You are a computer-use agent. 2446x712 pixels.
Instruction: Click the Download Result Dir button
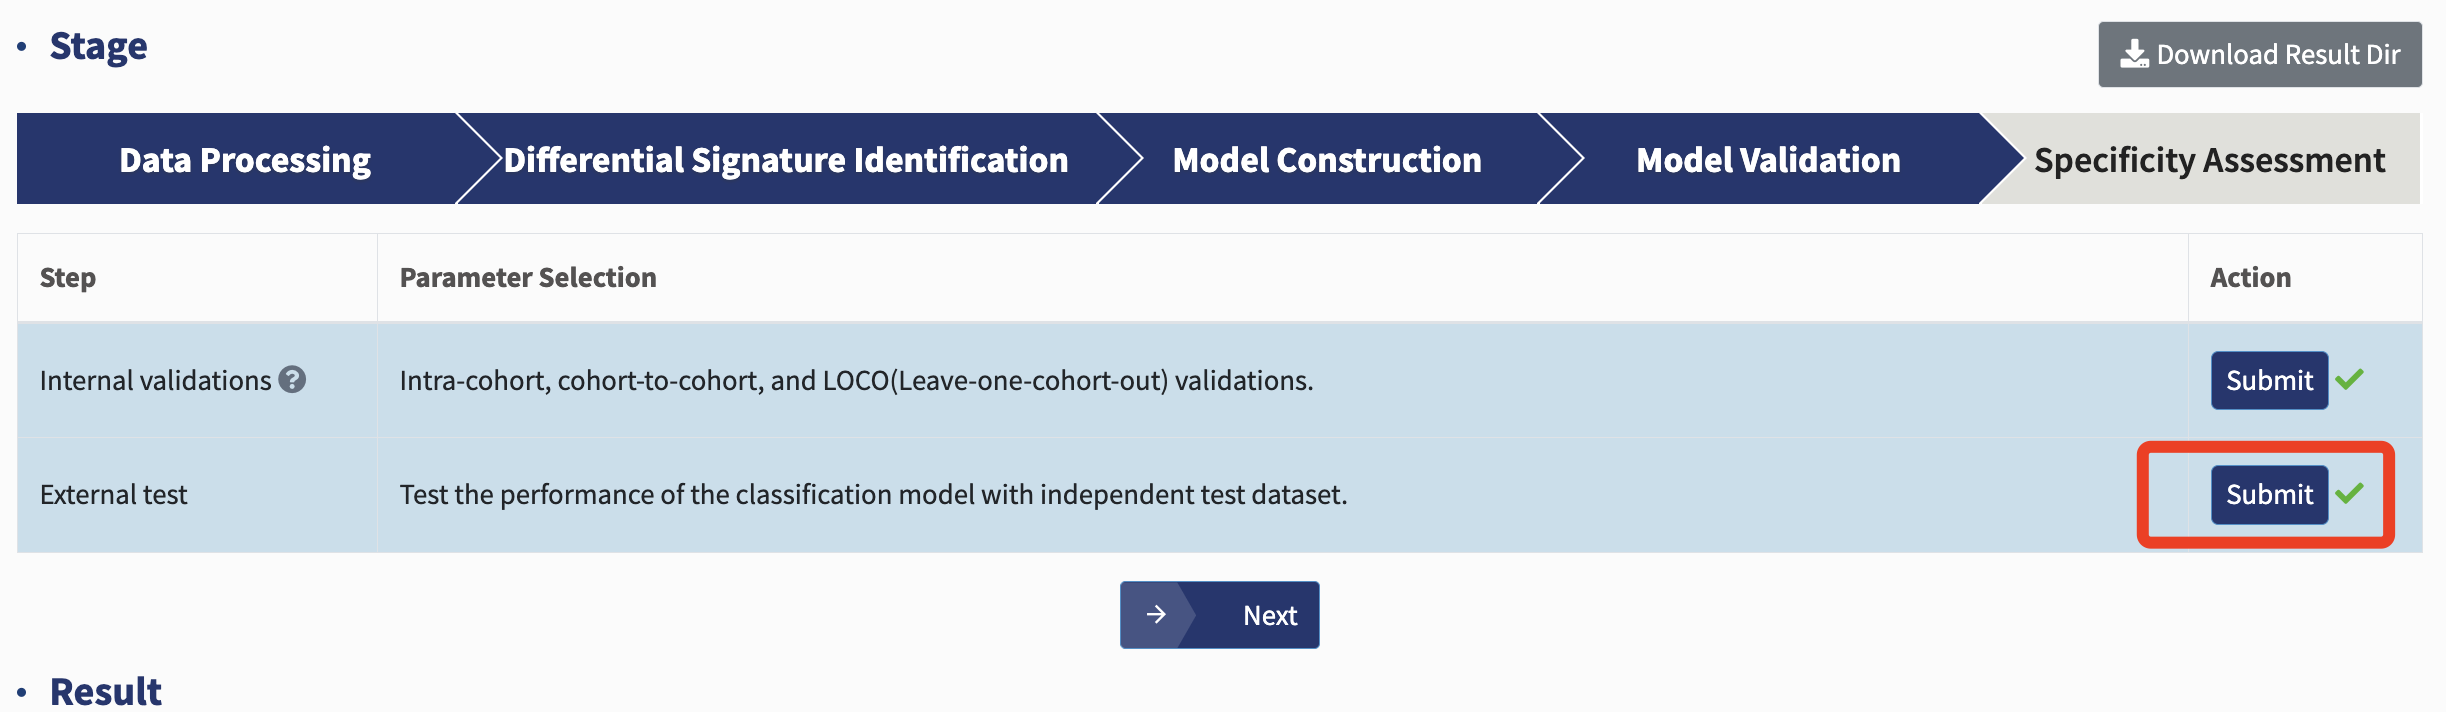point(2260,54)
